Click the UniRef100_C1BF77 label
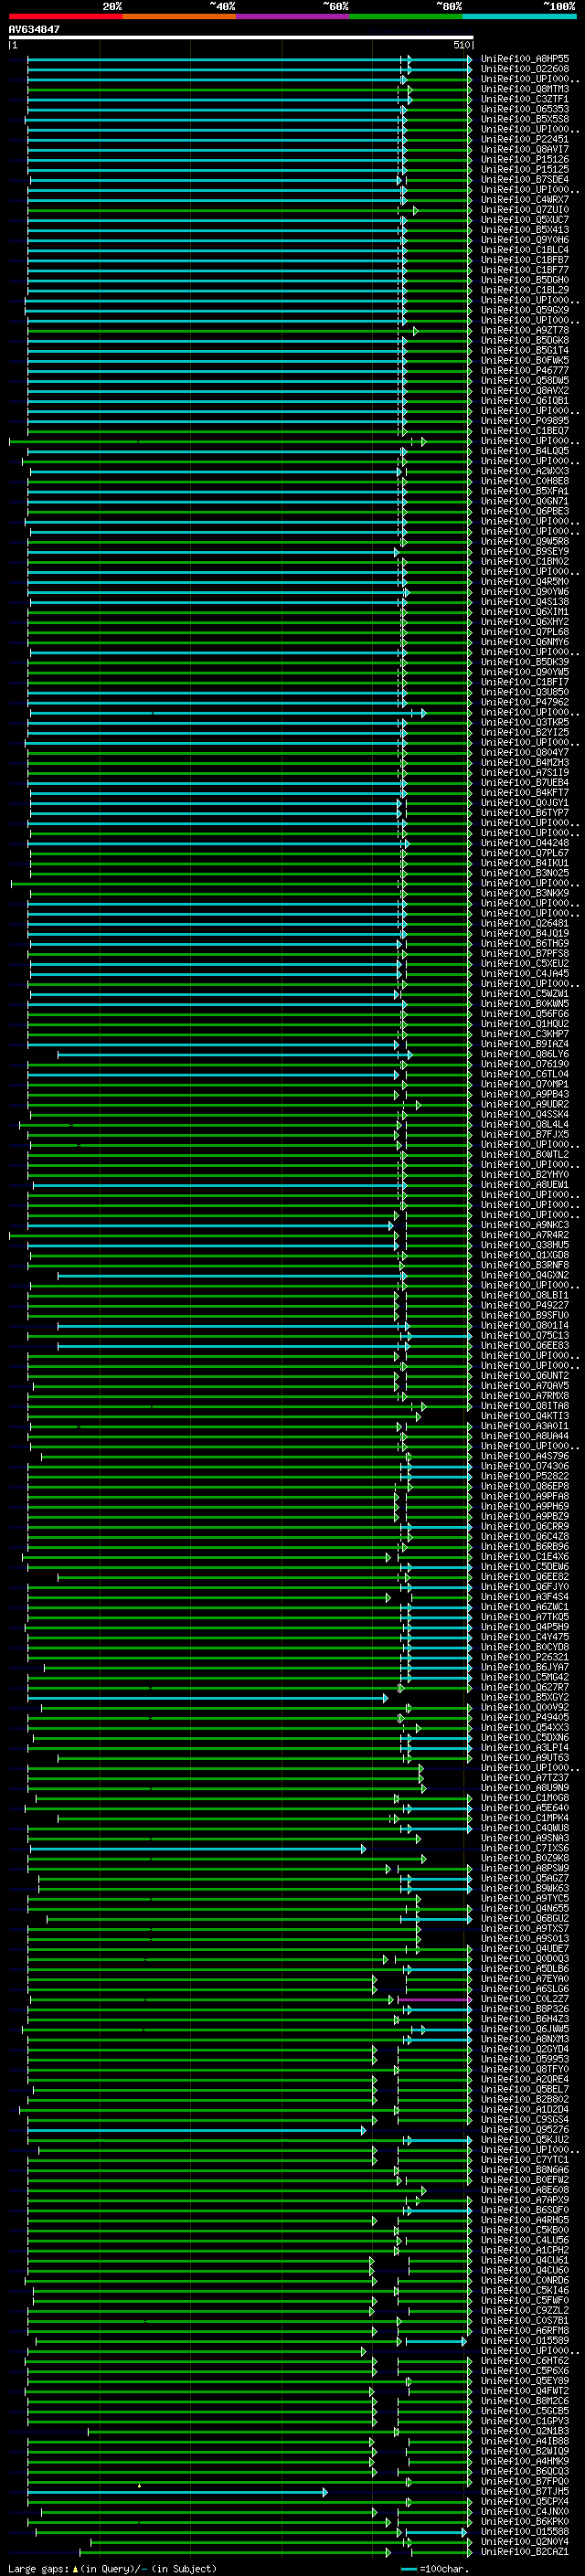 (x=524, y=270)
